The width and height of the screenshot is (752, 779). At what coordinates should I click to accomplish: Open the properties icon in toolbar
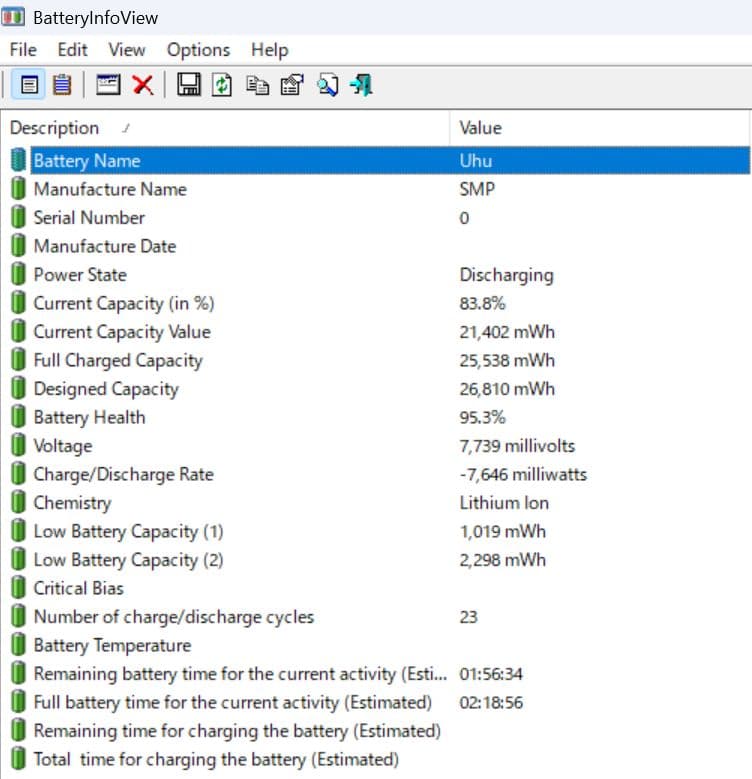click(x=291, y=86)
